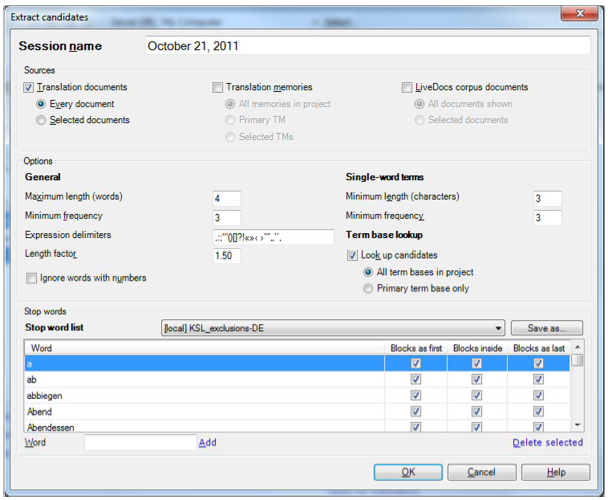608x500 pixels.
Task: Toggle Blocks inside for 'ab'
Action: 477,379
